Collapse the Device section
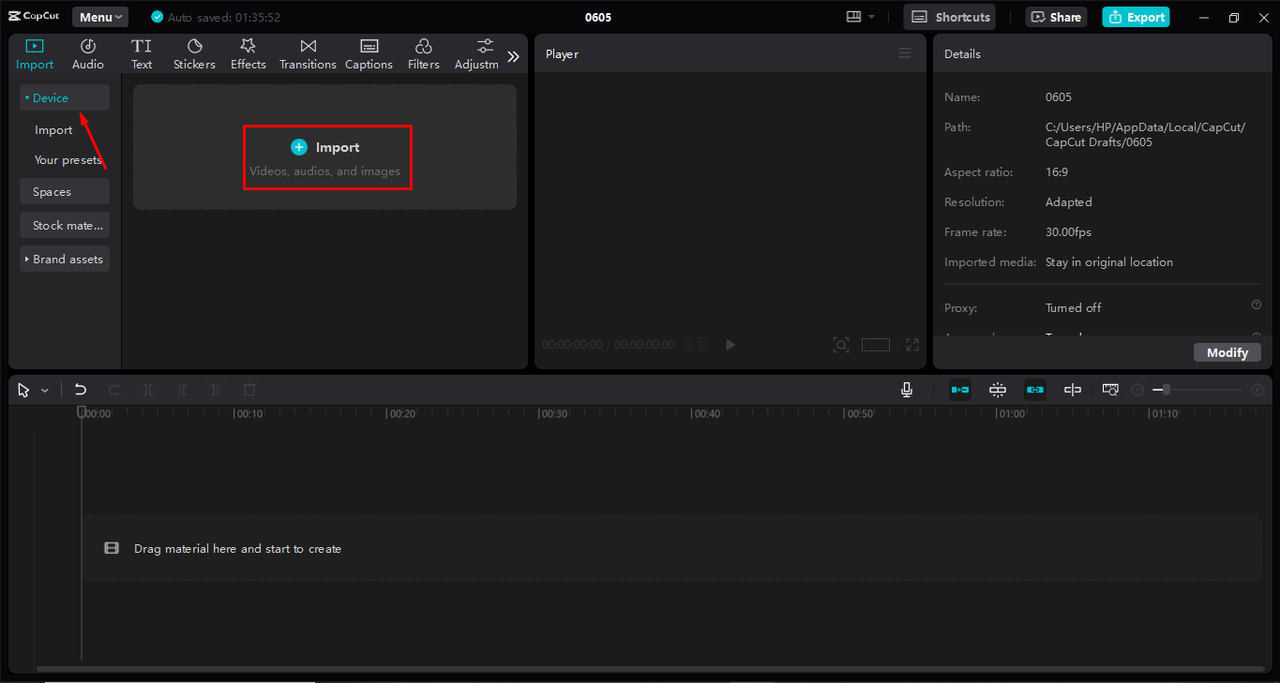 [64, 98]
